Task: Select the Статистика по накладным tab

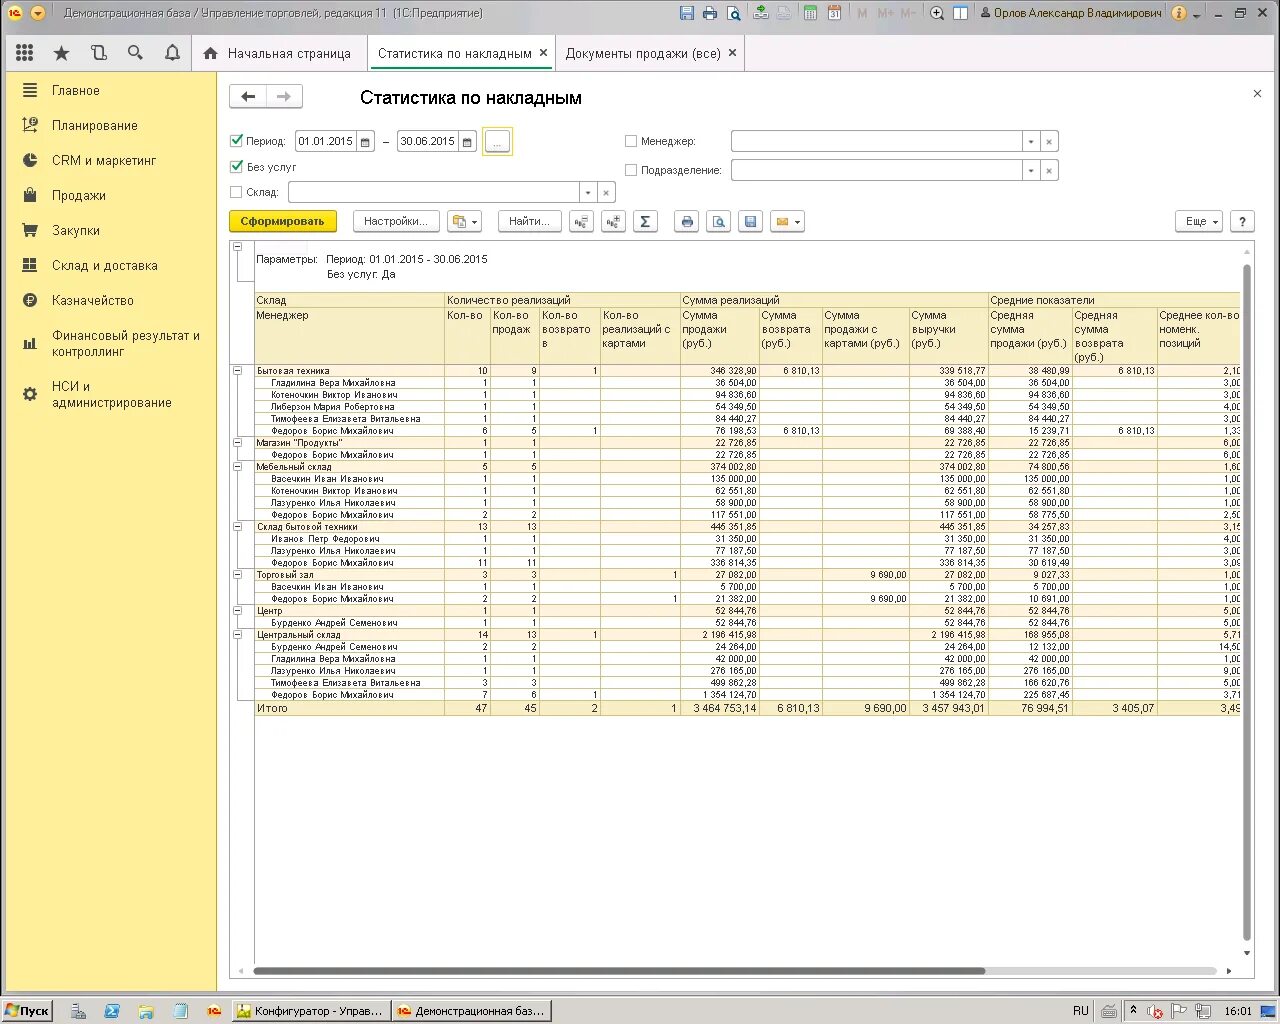Action: point(455,53)
